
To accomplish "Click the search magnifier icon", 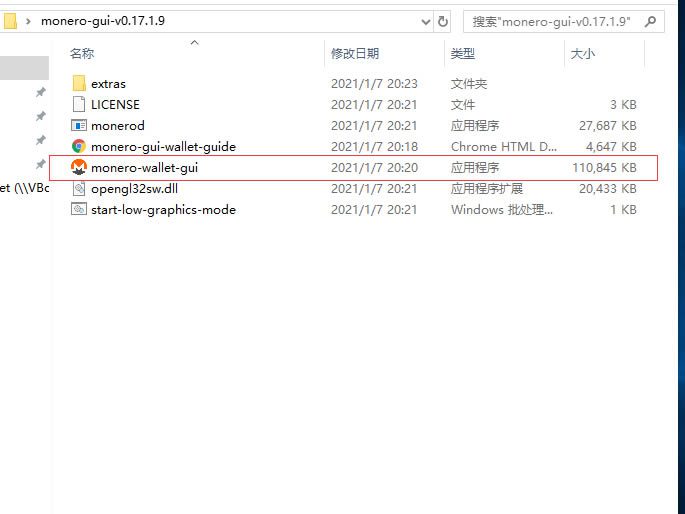I will [651, 21].
